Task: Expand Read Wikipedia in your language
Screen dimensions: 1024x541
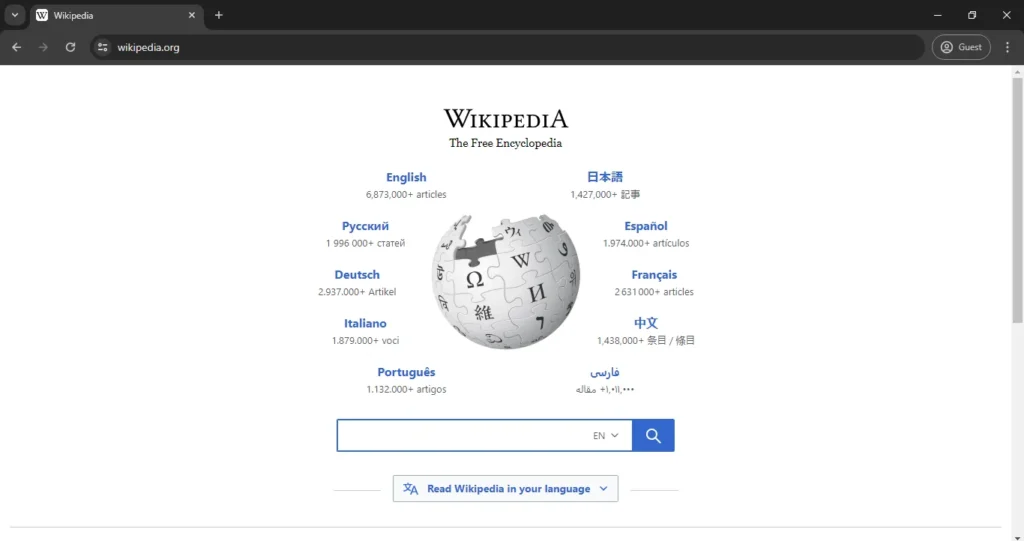Action: click(505, 489)
